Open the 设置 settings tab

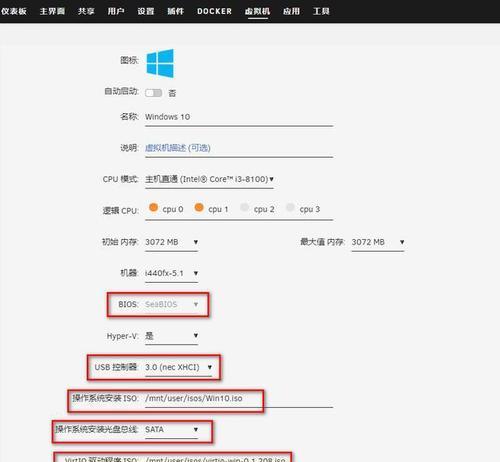146,11
